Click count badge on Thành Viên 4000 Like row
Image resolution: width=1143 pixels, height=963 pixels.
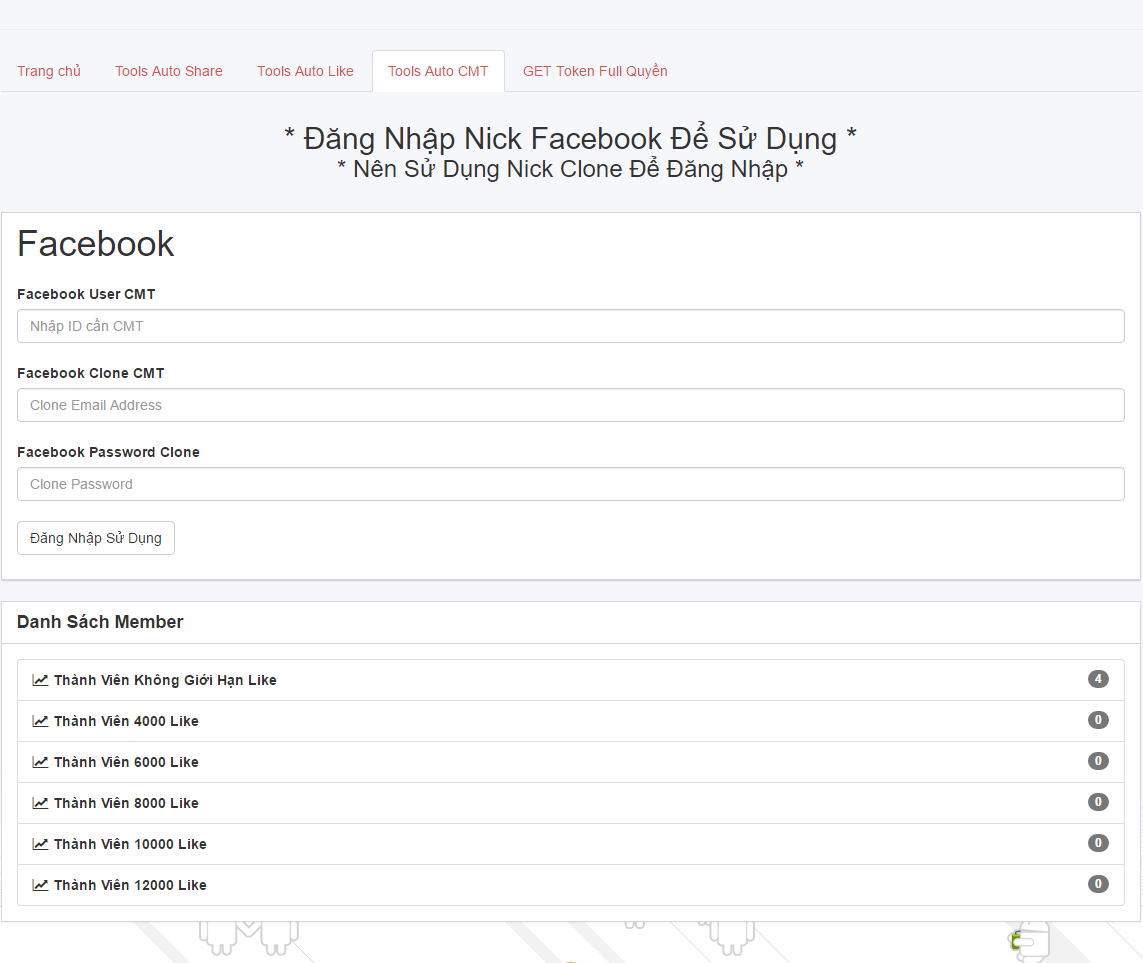tap(1098, 720)
